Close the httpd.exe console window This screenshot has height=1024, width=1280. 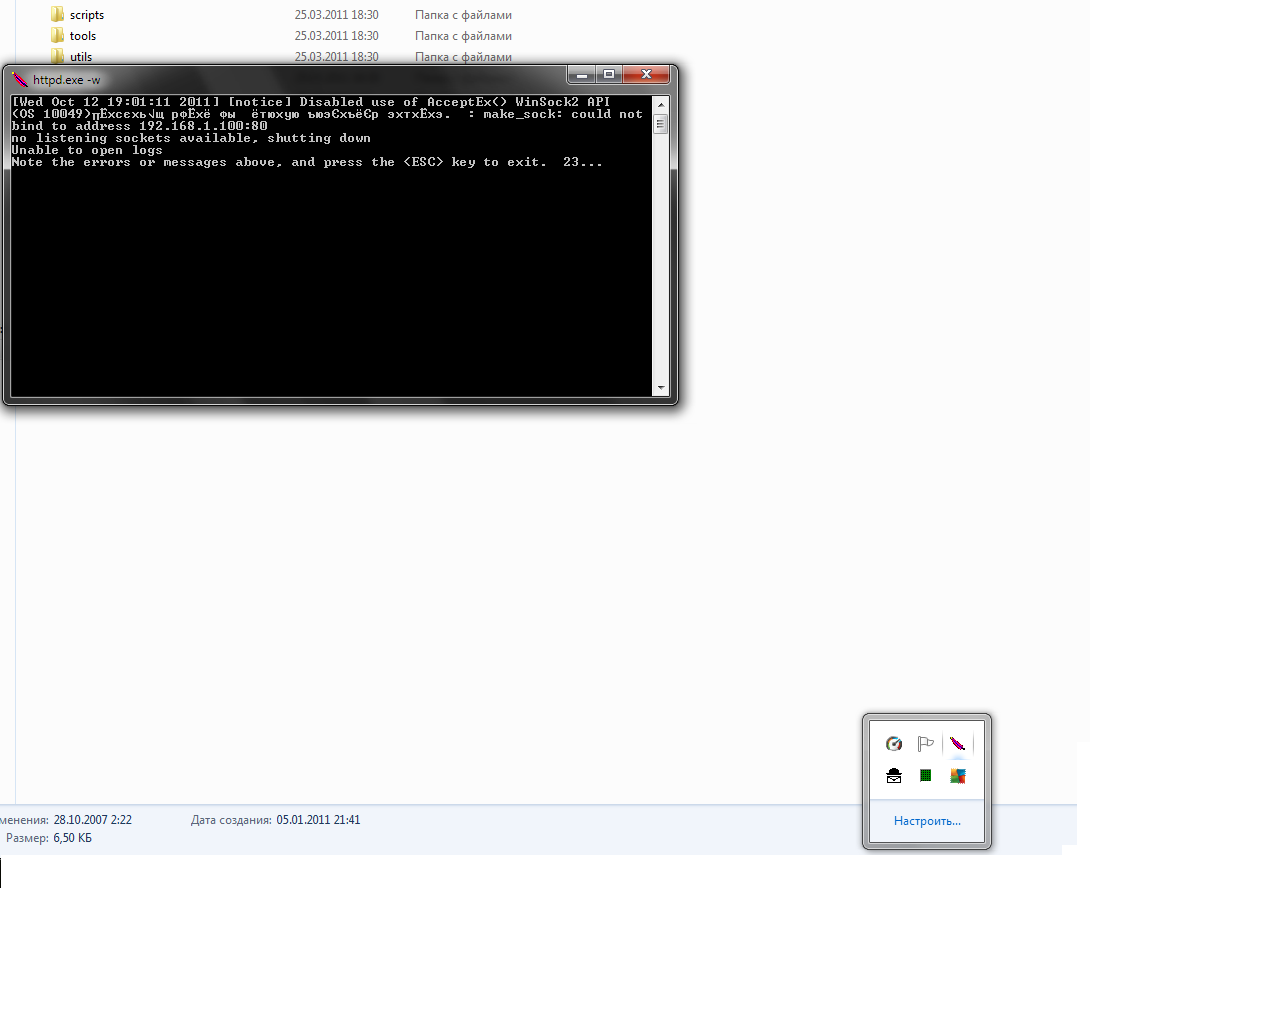(646, 75)
